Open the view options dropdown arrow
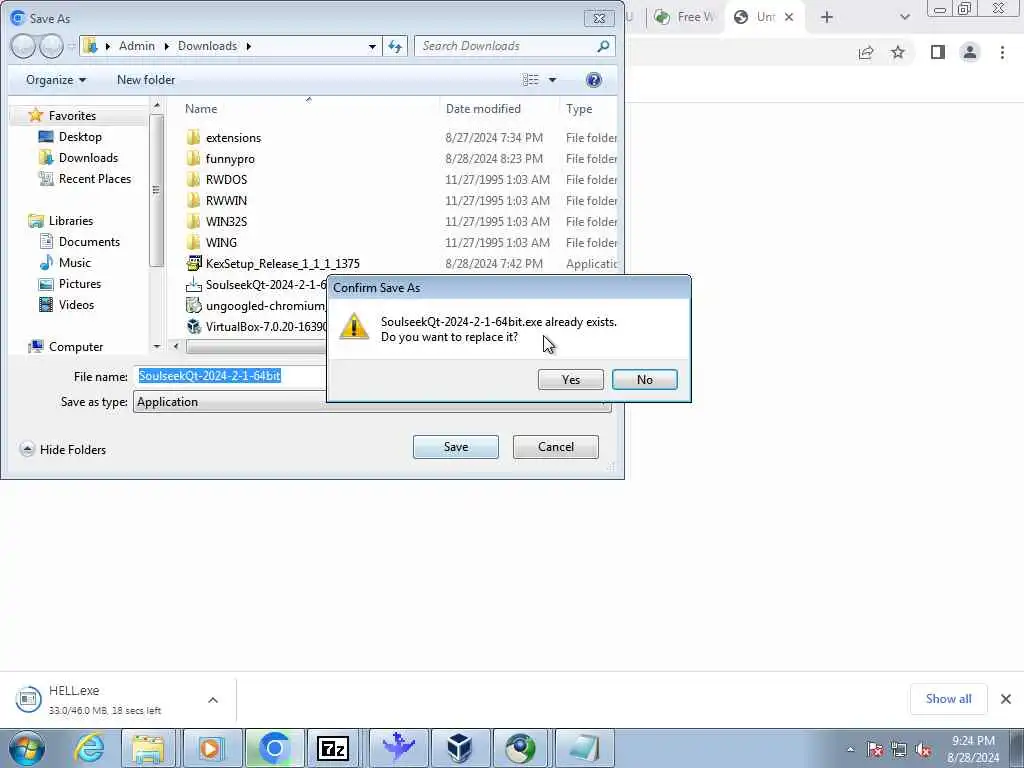Image resolution: width=1024 pixels, height=768 pixels. click(552, 80)
